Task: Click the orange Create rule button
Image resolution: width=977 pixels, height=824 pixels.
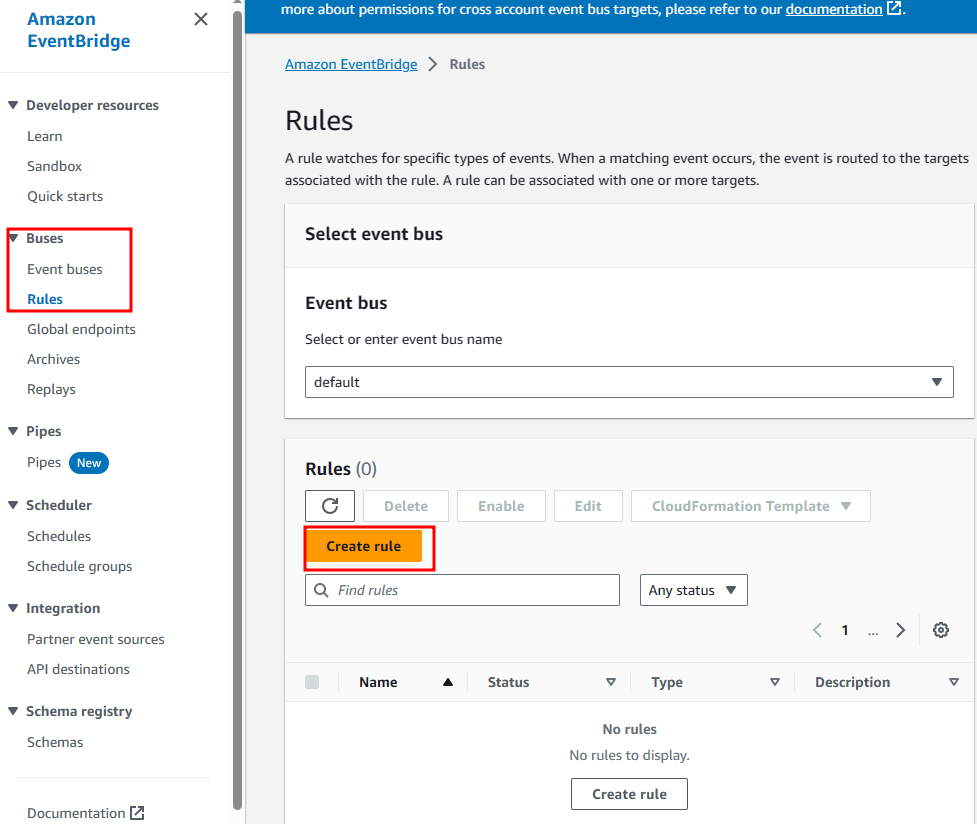Action: point(364,546)
